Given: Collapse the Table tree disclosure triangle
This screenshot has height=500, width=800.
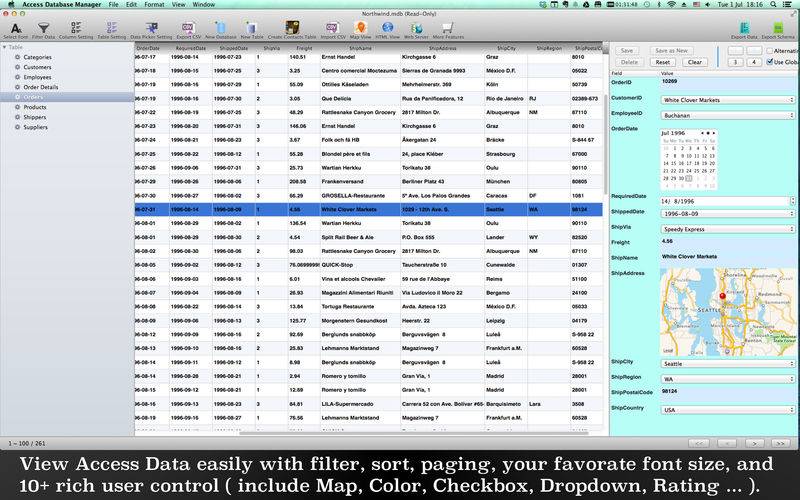Looking at the screenshot, I should [x=5, y=48].
